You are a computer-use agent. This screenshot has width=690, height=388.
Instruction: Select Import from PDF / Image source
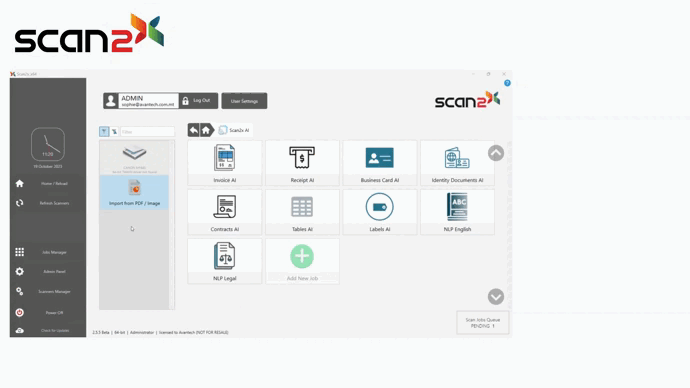click(134, 192)
